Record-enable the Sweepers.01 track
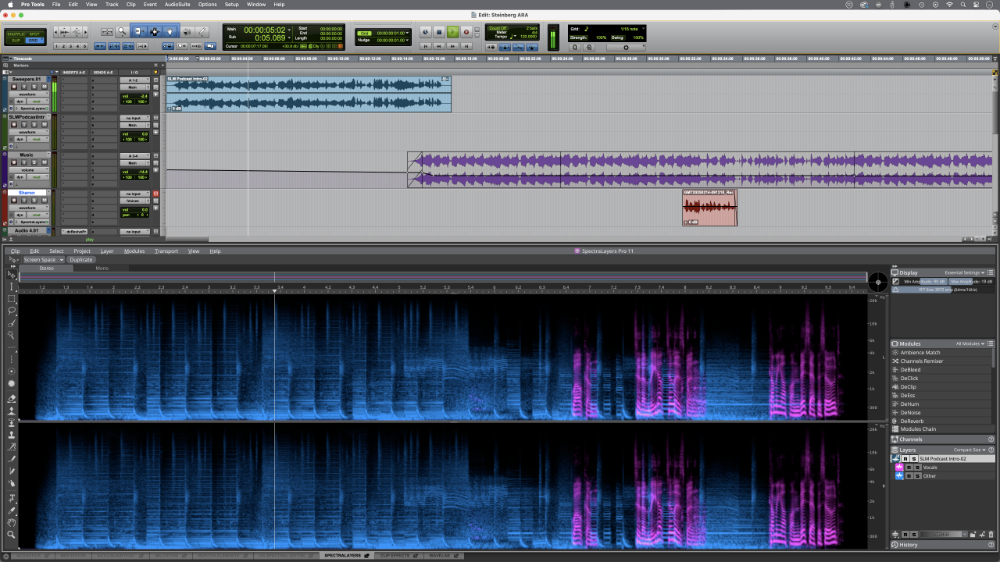Screen dimensions: 1000x562 14,87
